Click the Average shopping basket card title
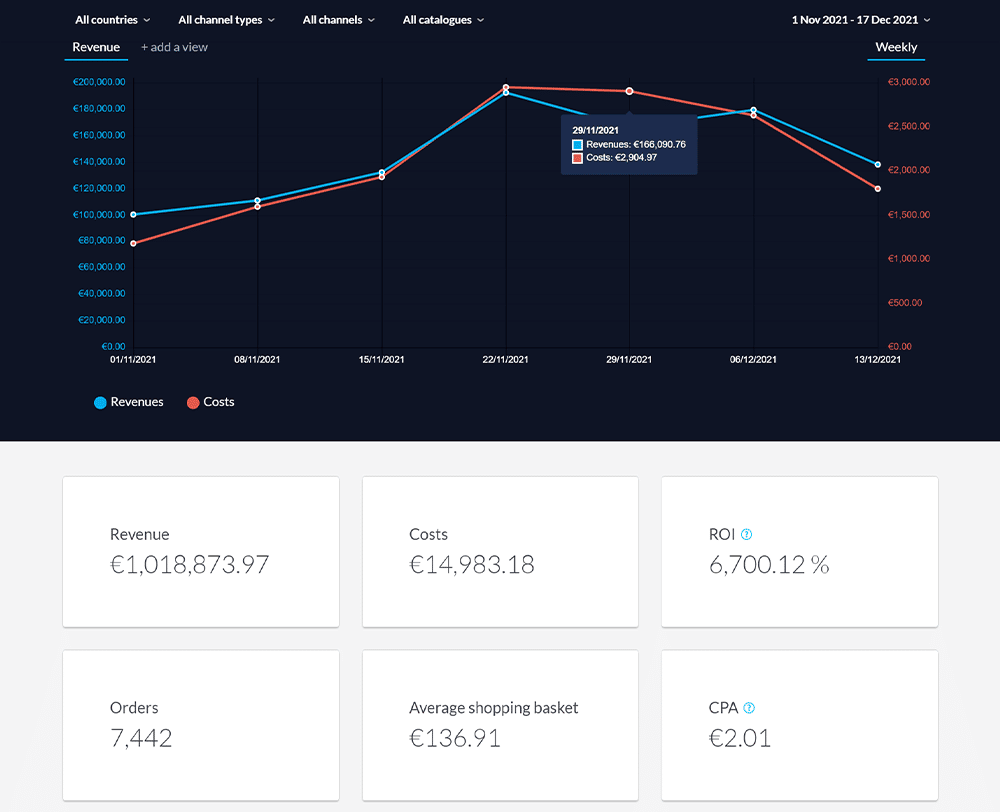1000x812 pixels. (x=494, y=708)
